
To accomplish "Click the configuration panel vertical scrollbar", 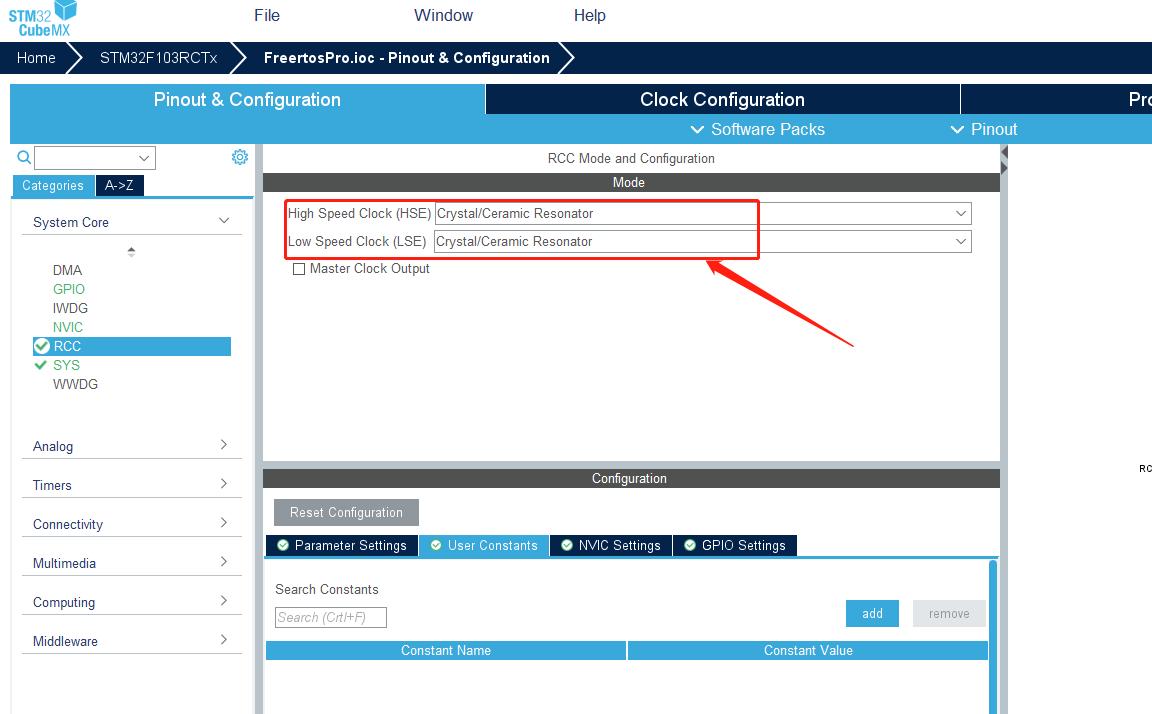I will [x=993, y=636].
